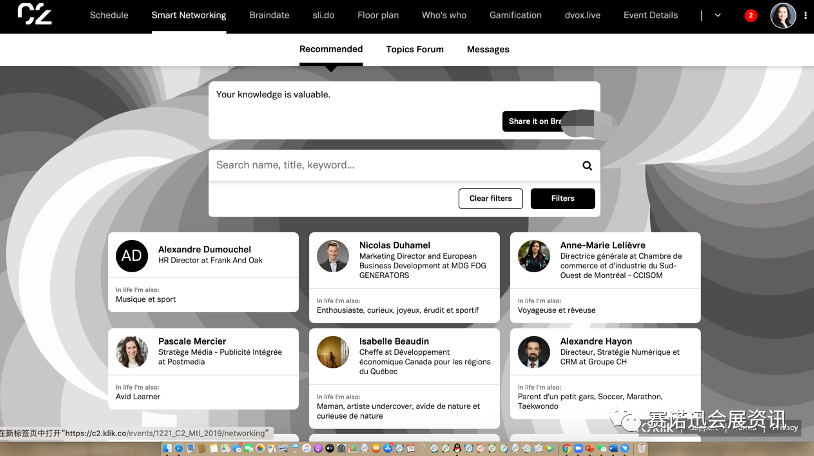
Task: Switch to the Recommended tab
Action: [x=331, y=49]
